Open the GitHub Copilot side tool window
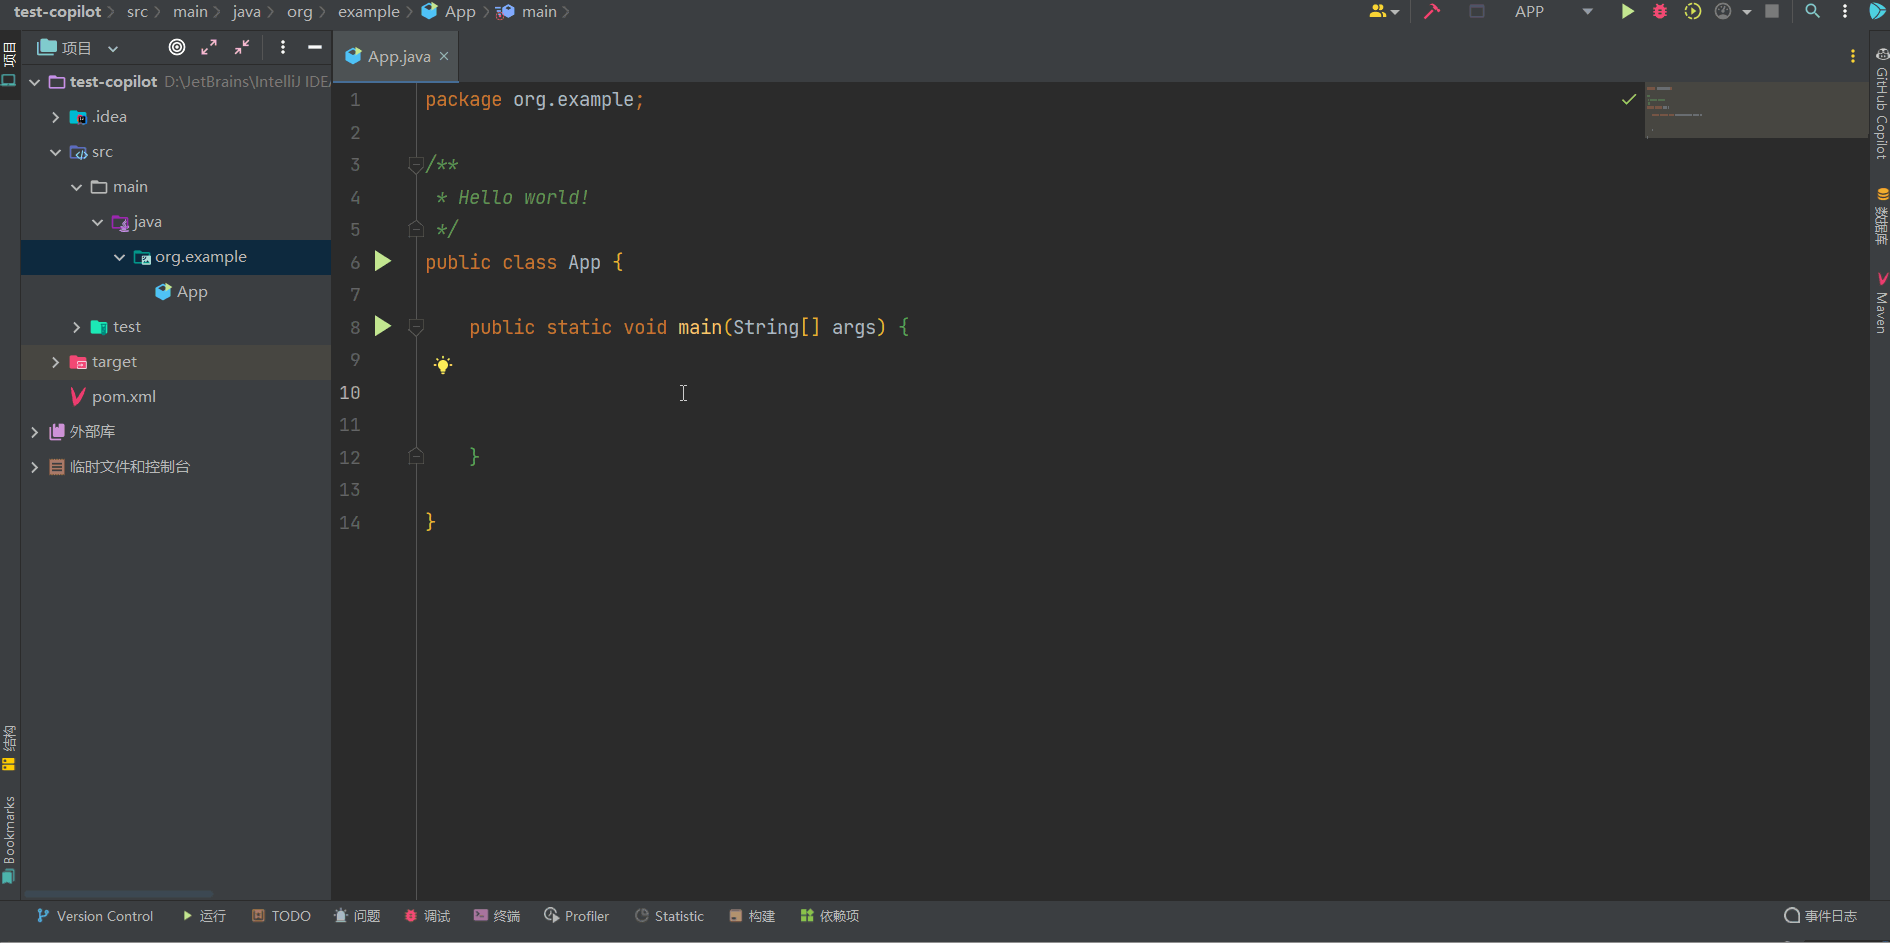Viewport: 1890px width, 943px height. pyautogui.click(x=1881, y=103)
